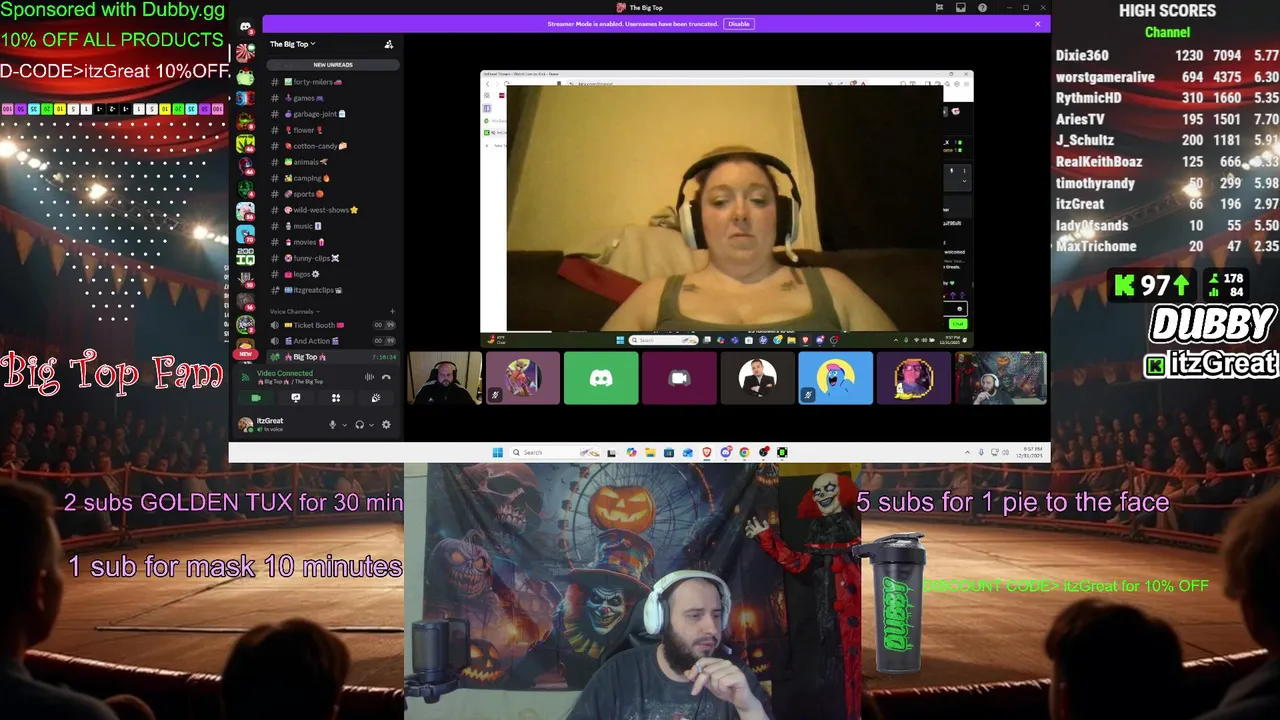The width and height of the screenshot is (1280, 720).
Task: Open the music channel
Action: [x=333, y=226]
